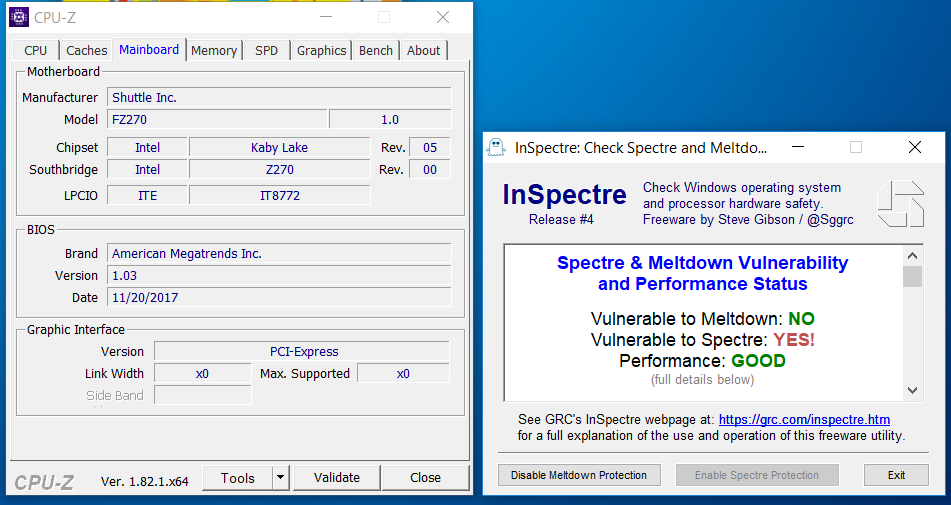
Task: Click the Graphic Interface PCI-Express field
Action: 302,352
